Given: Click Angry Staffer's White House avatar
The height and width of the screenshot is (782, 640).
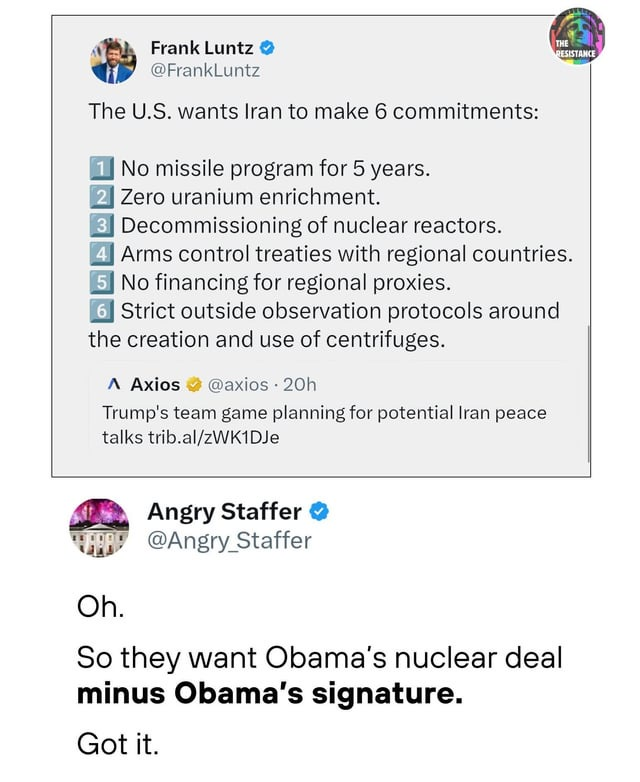Looking at the screenshot, I should [x=100, y=527].
